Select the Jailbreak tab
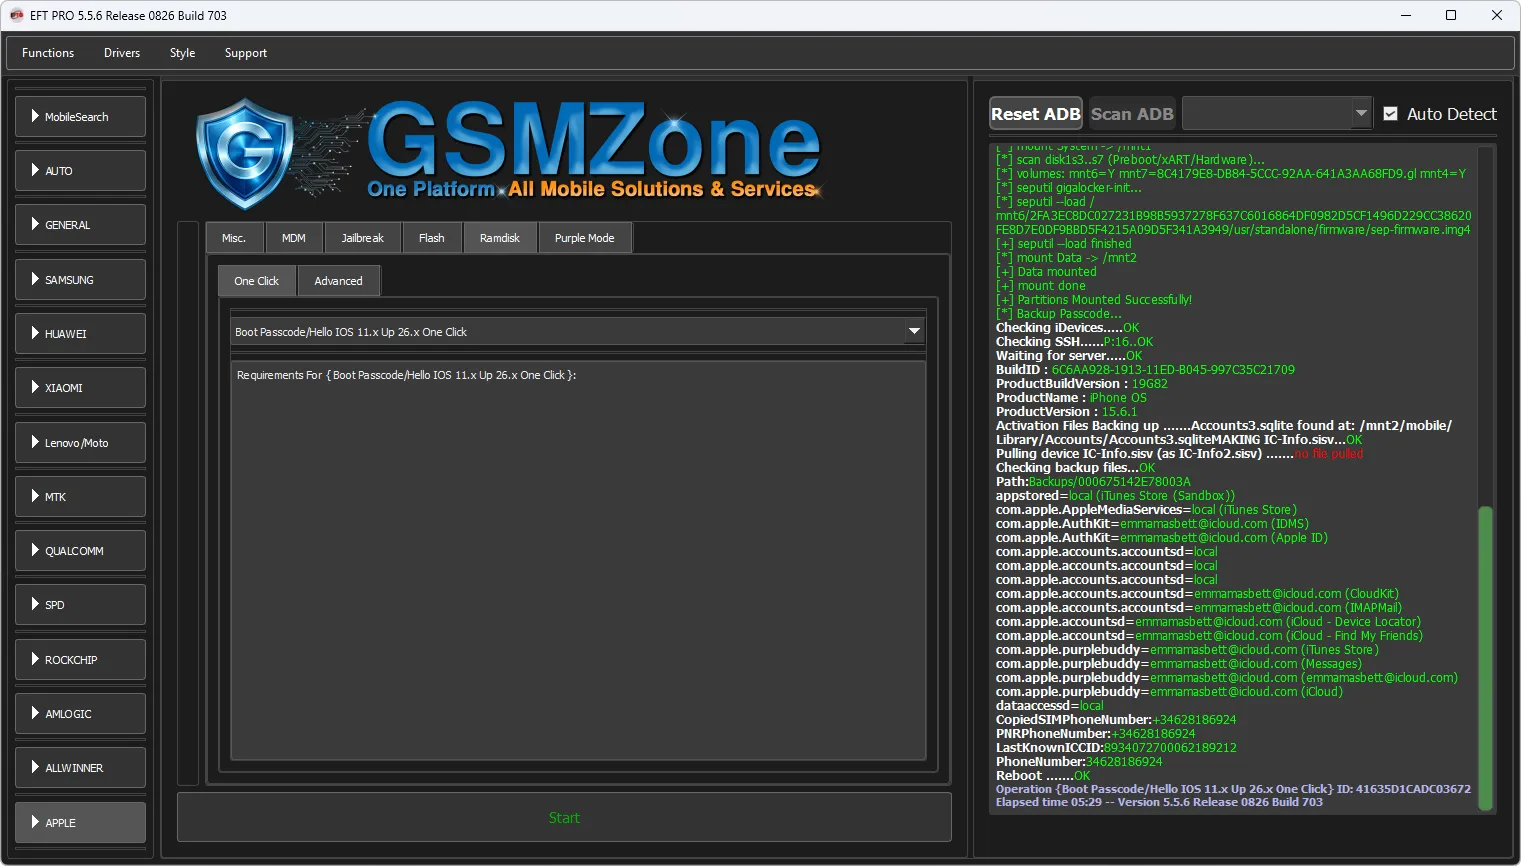The width and height of the screenshot is (1521, 866). 362,238
